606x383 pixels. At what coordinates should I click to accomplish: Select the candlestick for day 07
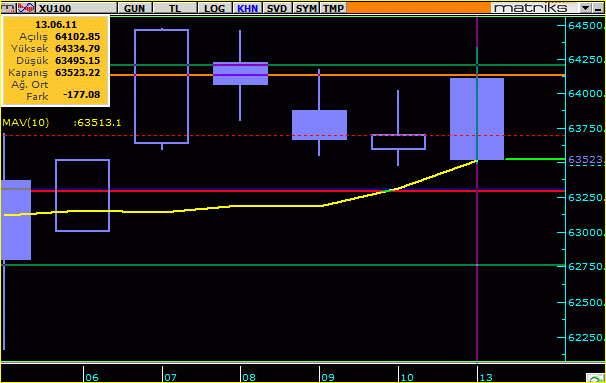pos(162,86)
